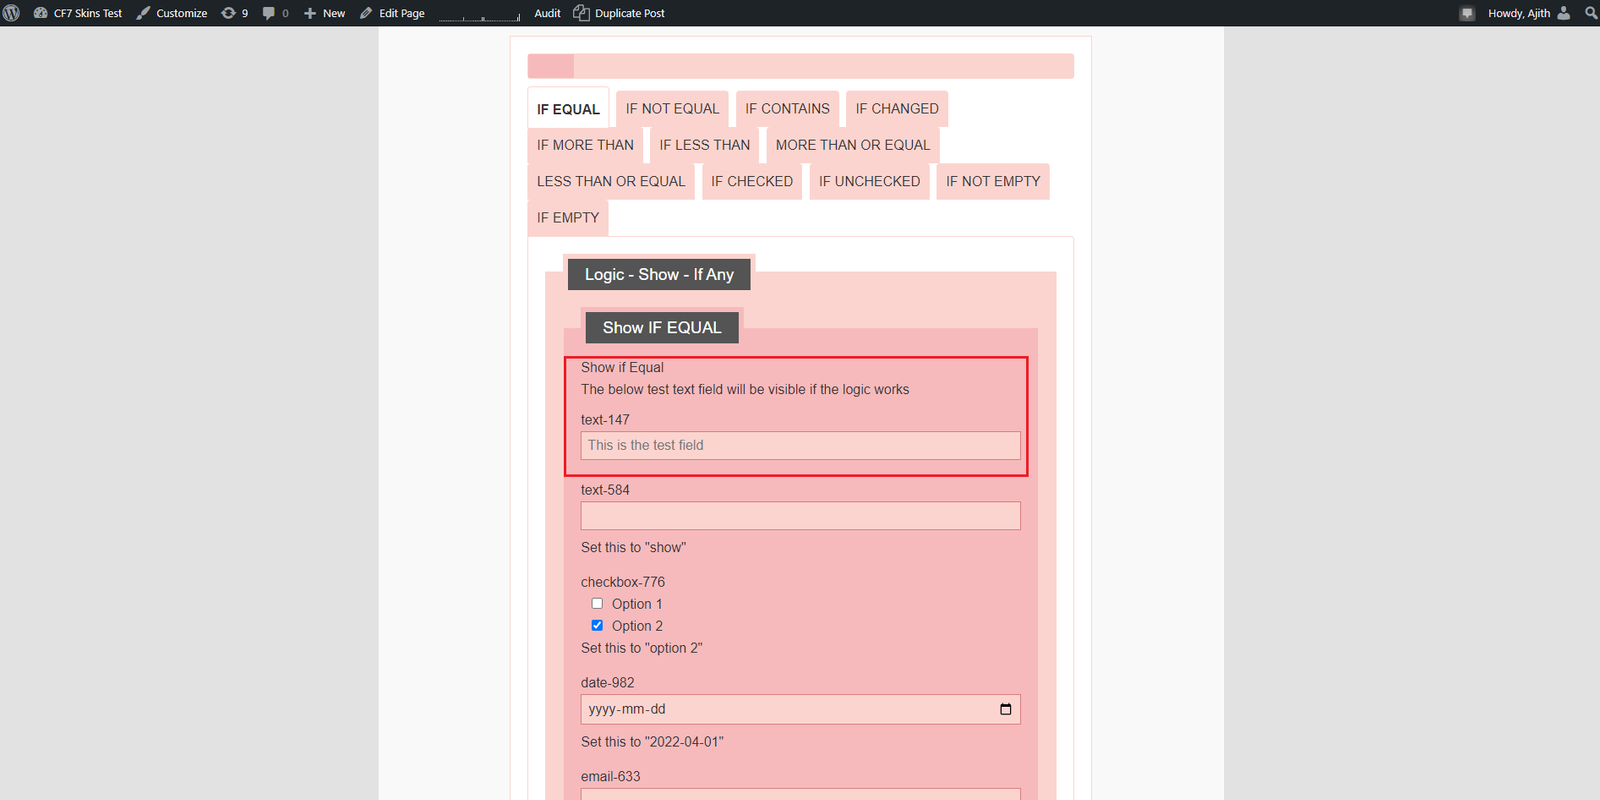The width and height of the screenshot is (1600, 800).
Task: Click into the text-584 input field
Action: point(800,516)
